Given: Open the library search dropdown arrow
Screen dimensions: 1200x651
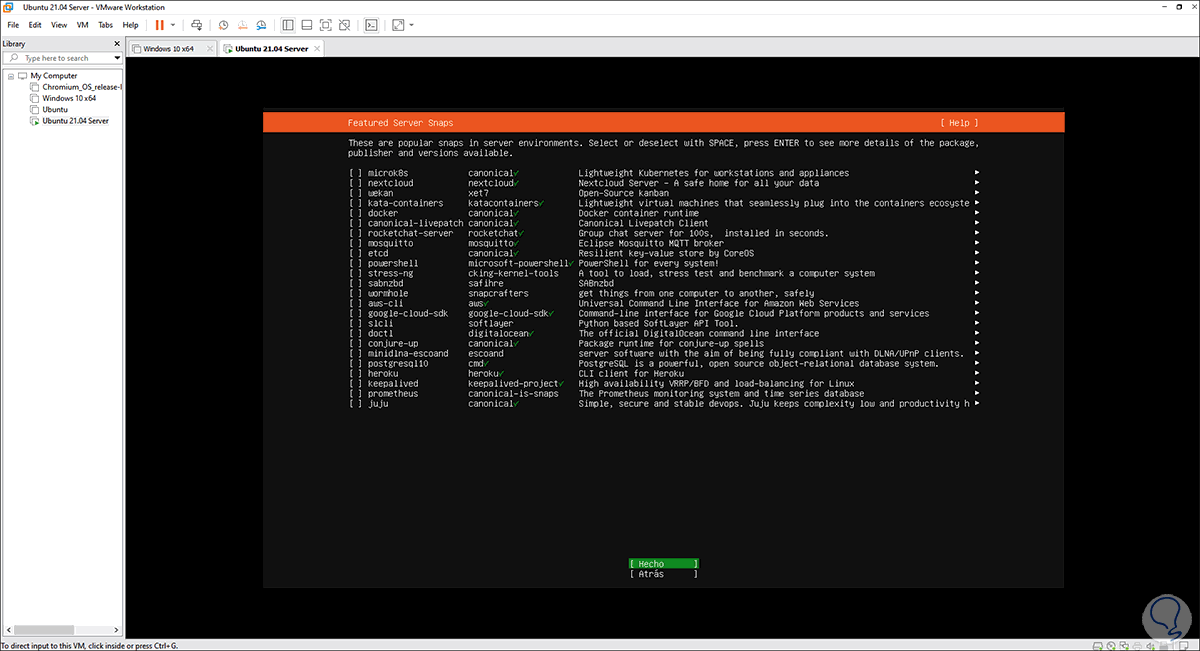Looking at the screenshot, I should (117, 58).
